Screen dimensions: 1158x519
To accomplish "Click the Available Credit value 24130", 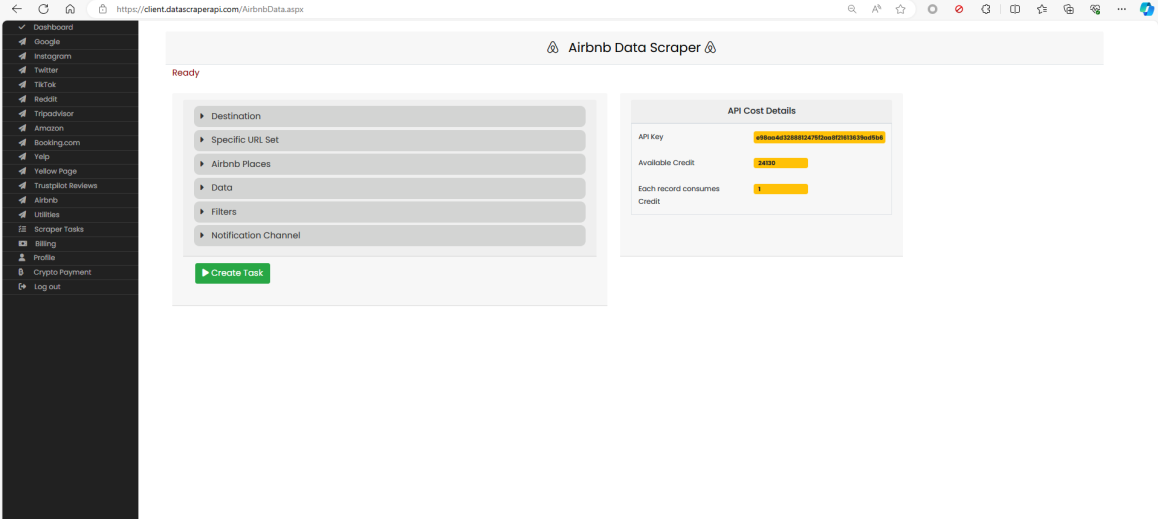I will pyautogui.click(x=781, y=163).
